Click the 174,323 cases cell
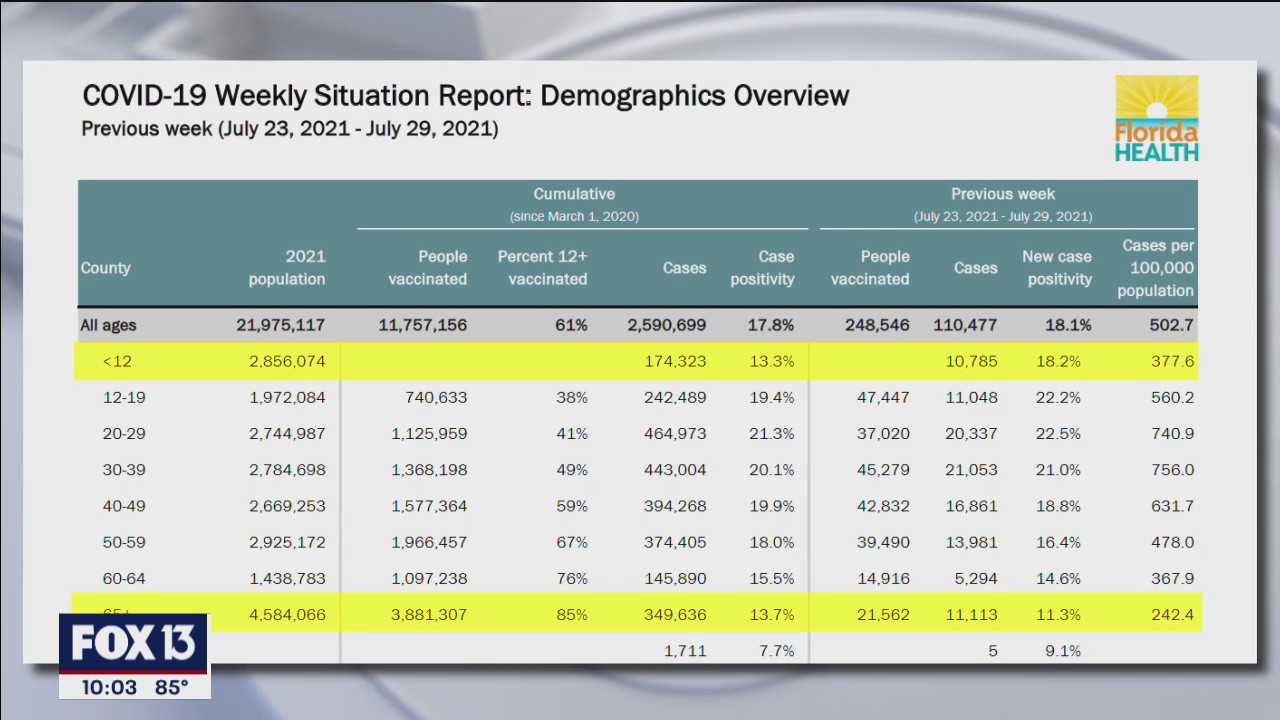This screenshot has width=1280, height=720. click(675, 361)
